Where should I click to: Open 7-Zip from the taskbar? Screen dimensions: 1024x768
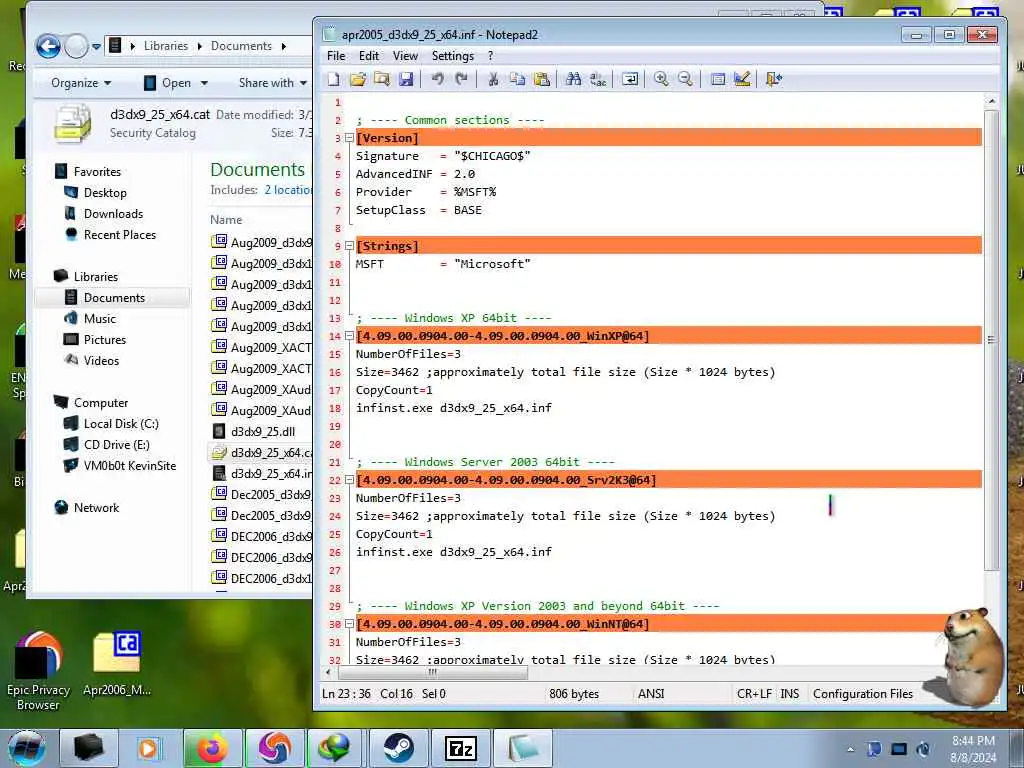point(460,748)
